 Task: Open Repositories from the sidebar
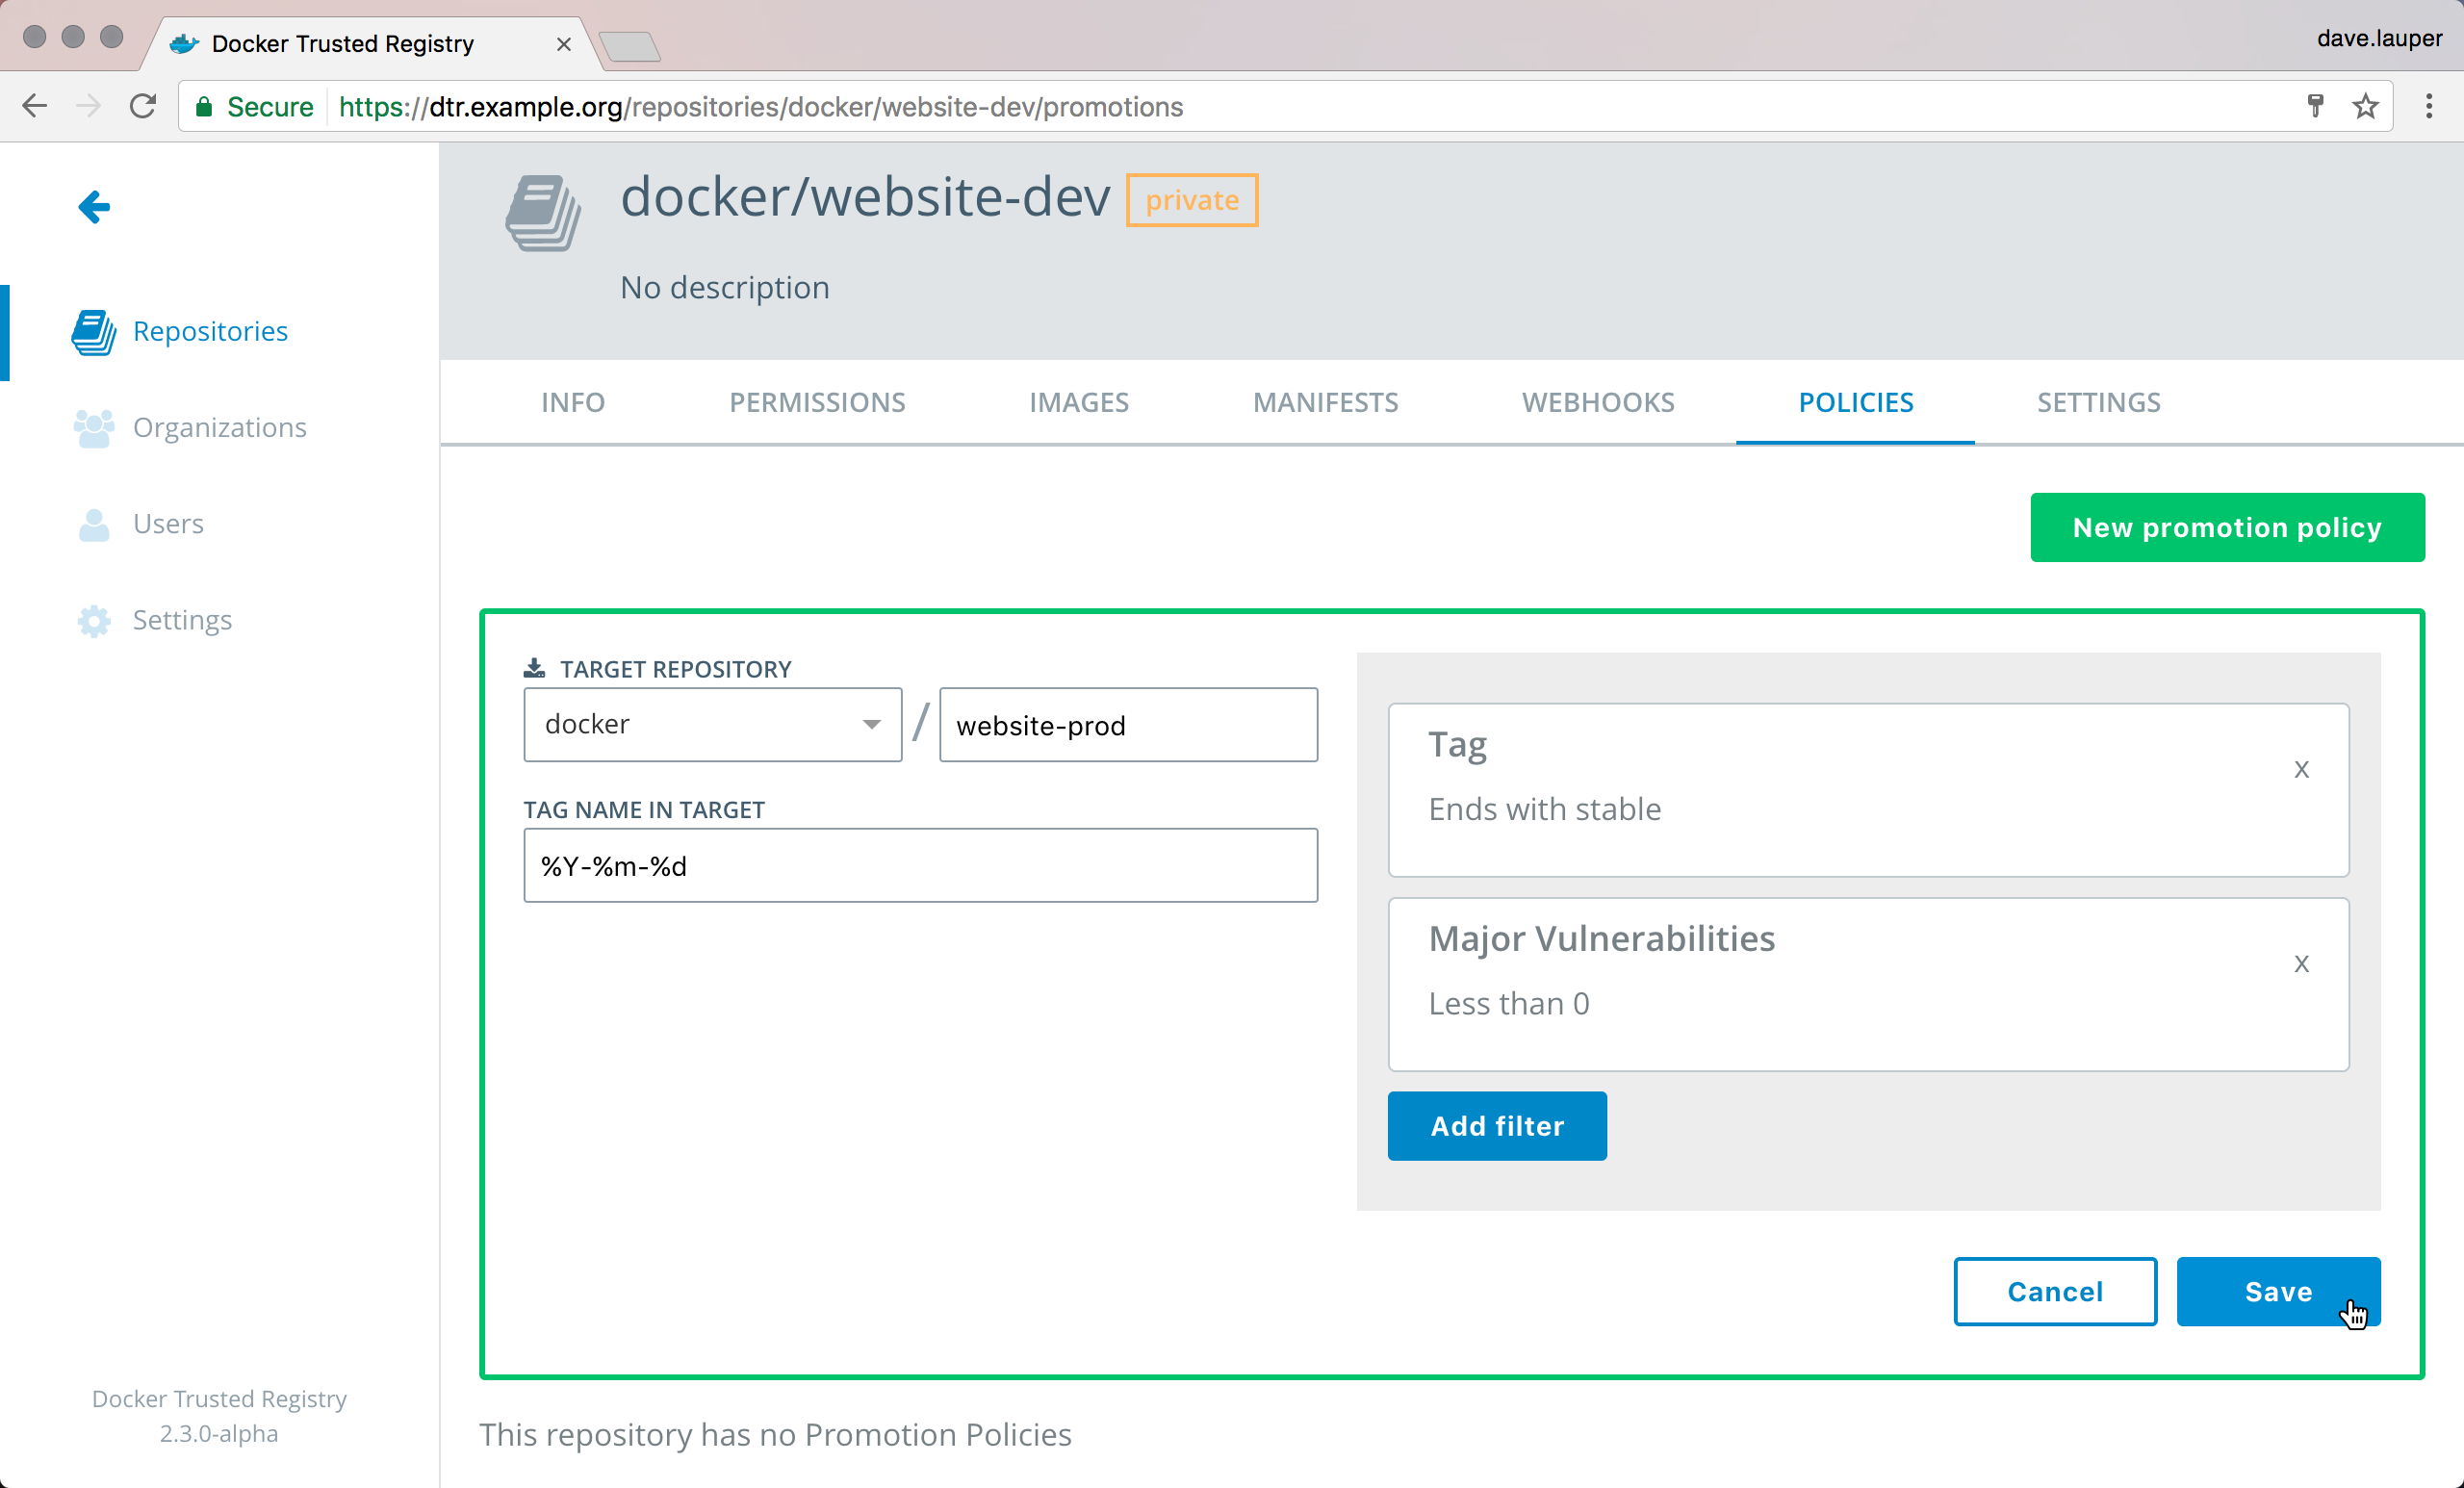[209, 331]
